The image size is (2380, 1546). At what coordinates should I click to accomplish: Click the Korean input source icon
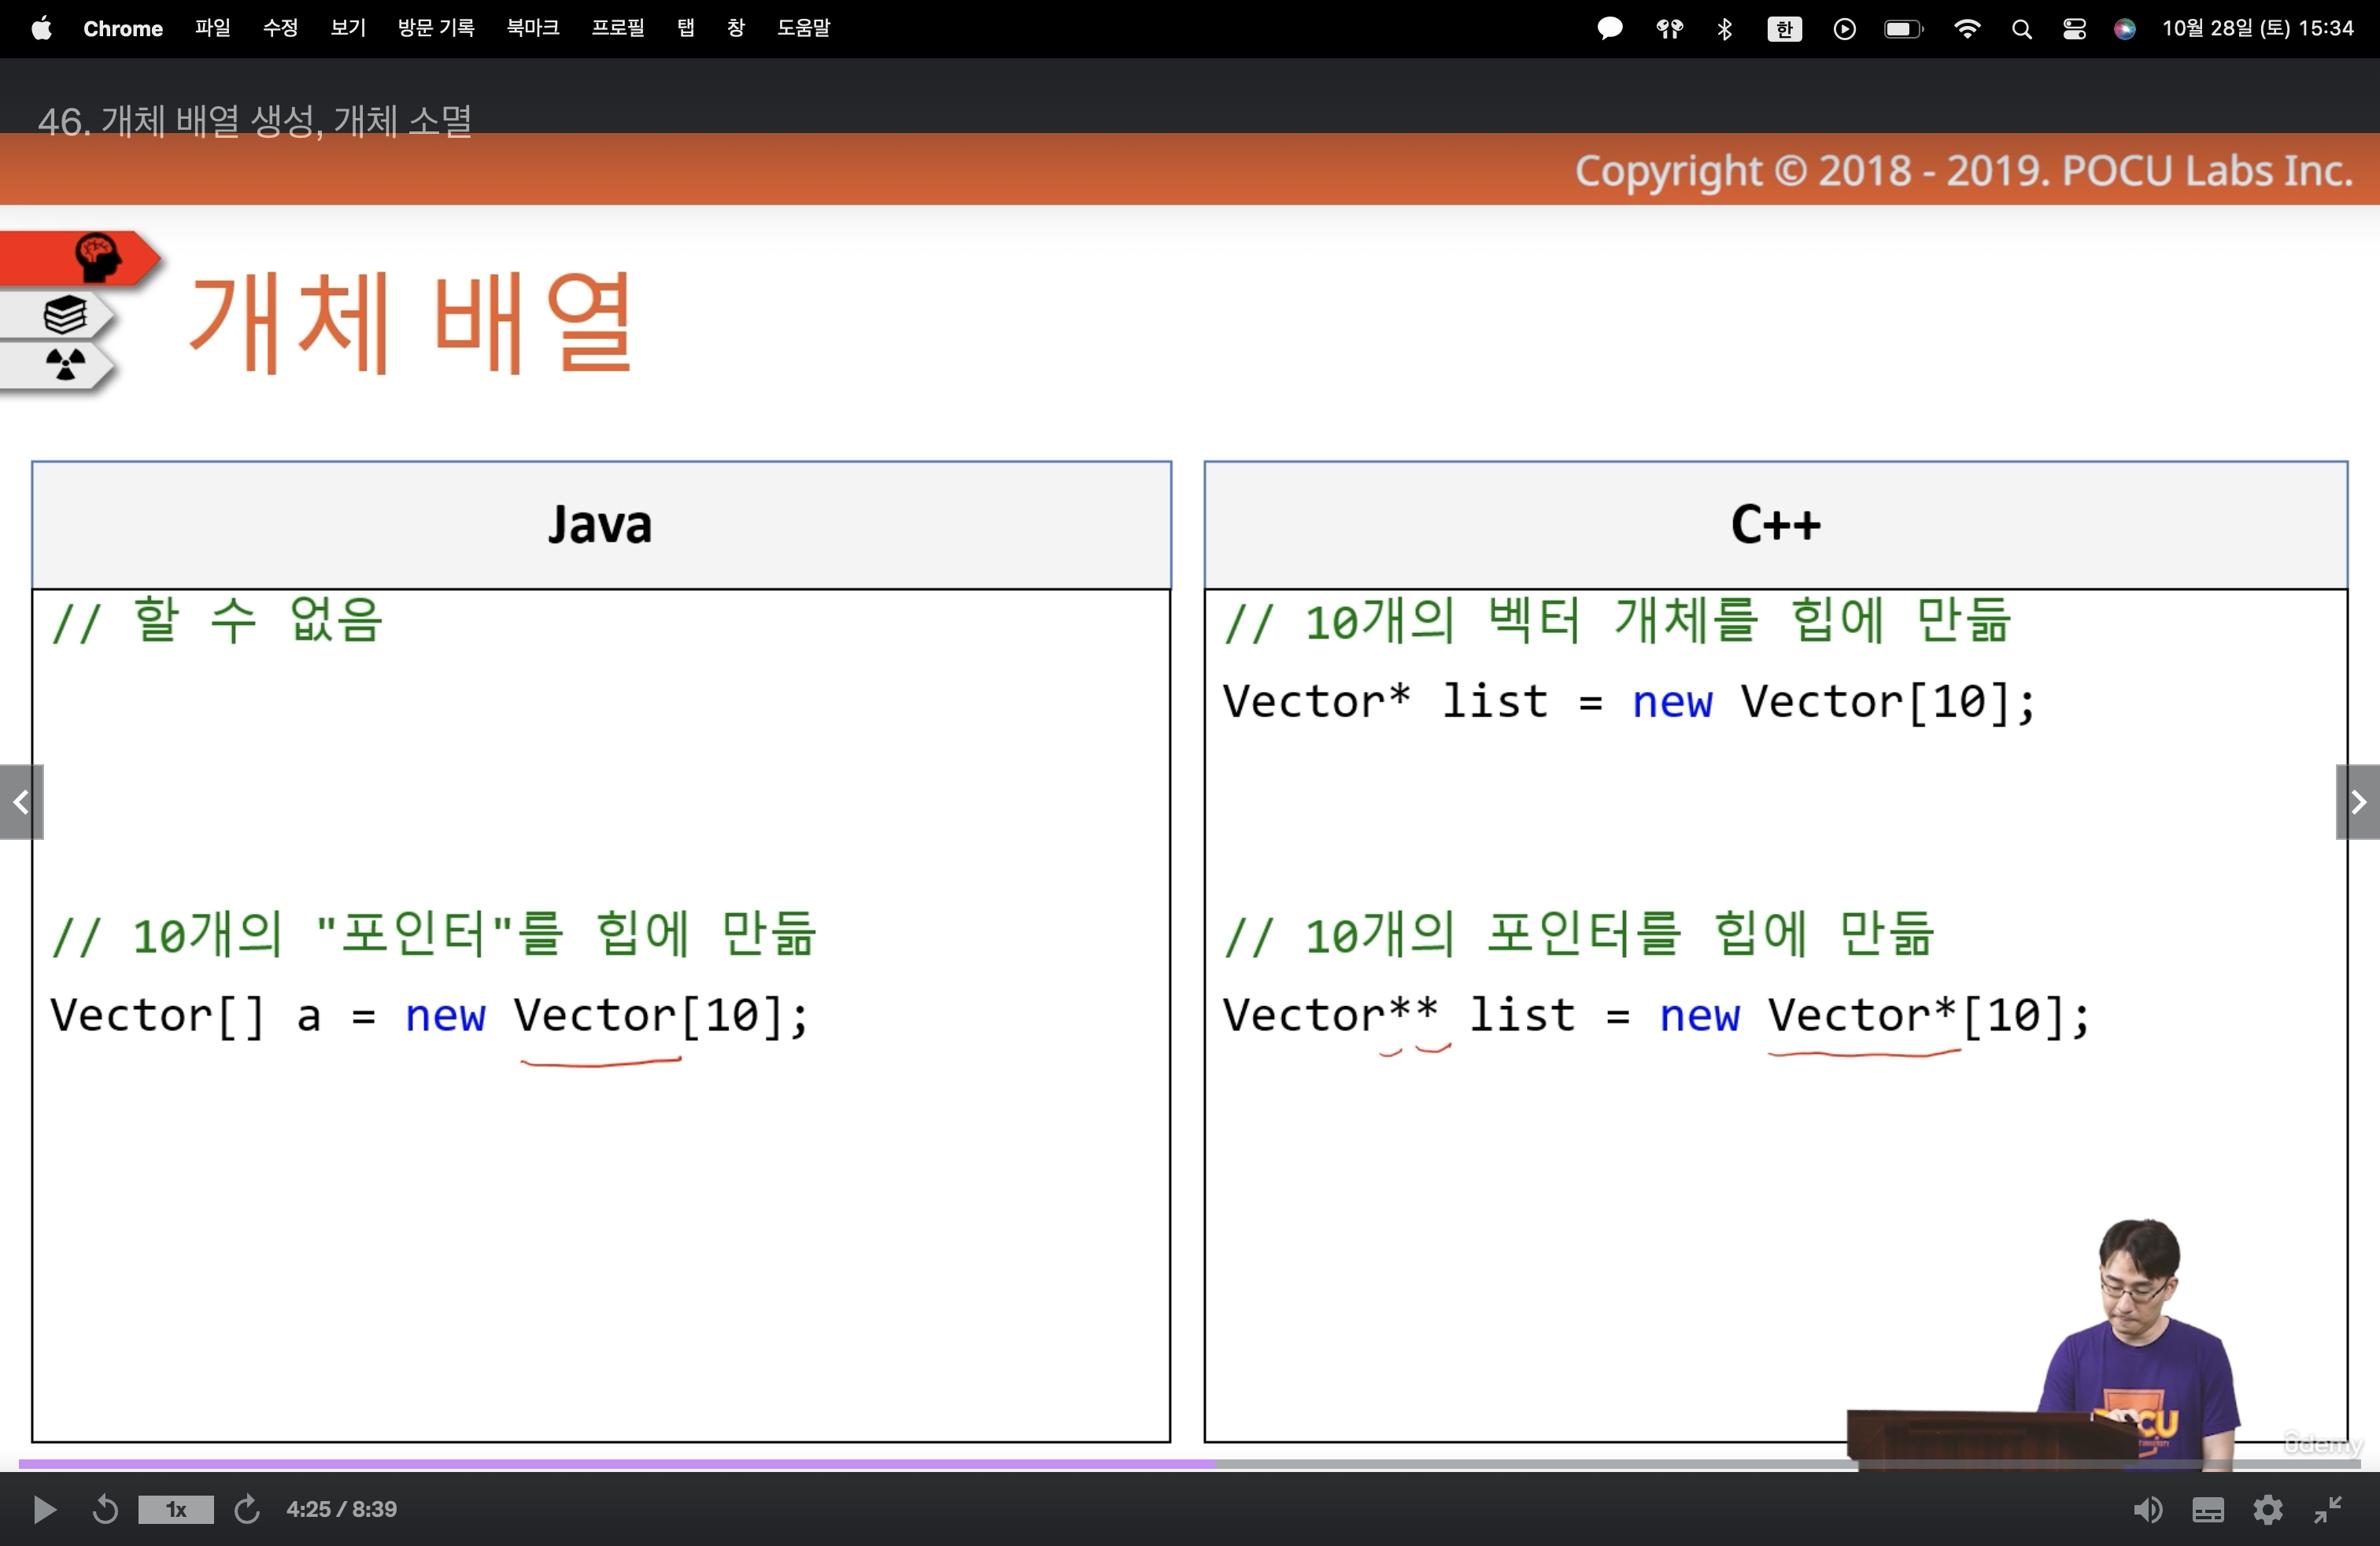pyautogui.click(x=1784, y=29)
